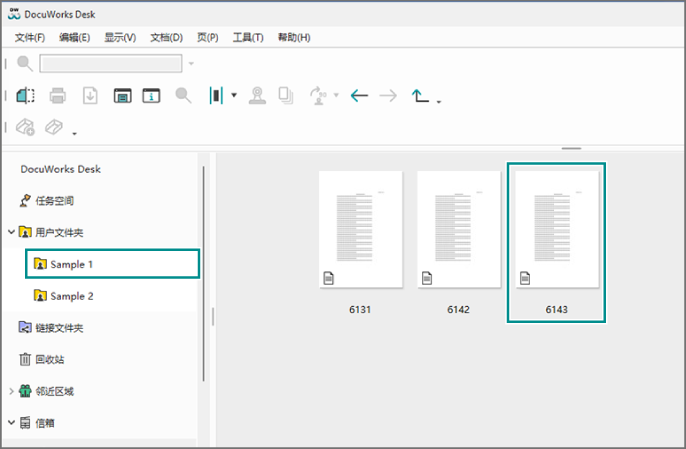Open 链接文件夹 in the sidebar

tap(58, 328)
